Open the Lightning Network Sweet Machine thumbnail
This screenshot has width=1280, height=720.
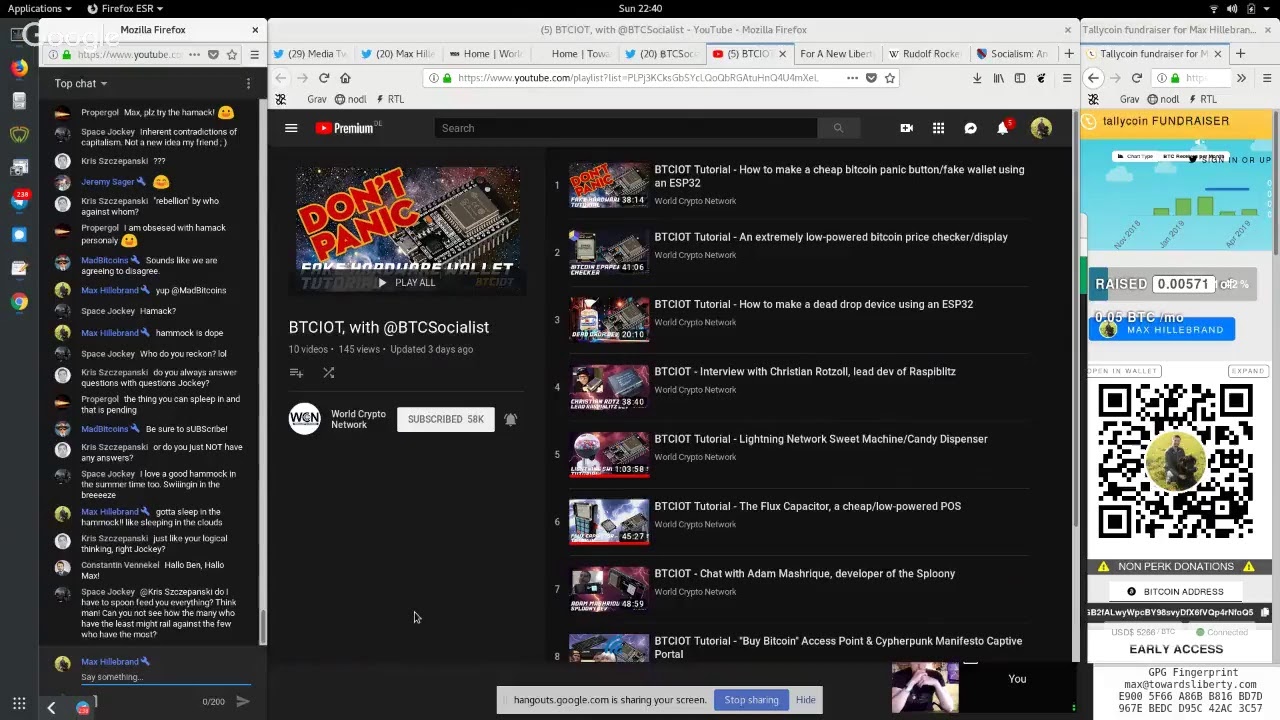tap(609, 454)
